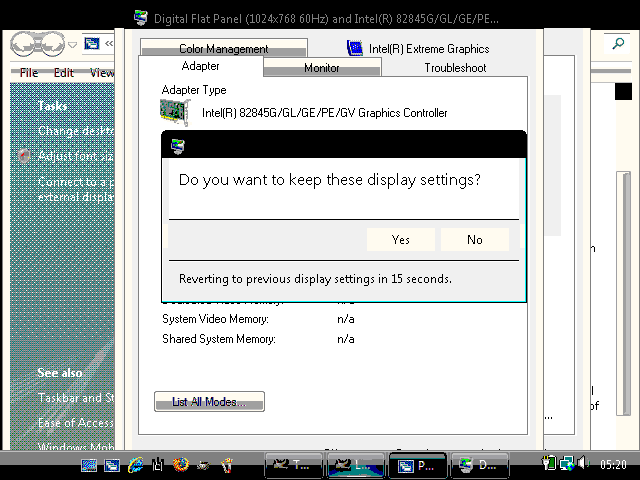
Task: Click the network tray icon
Action: click(x=567, y=463)
